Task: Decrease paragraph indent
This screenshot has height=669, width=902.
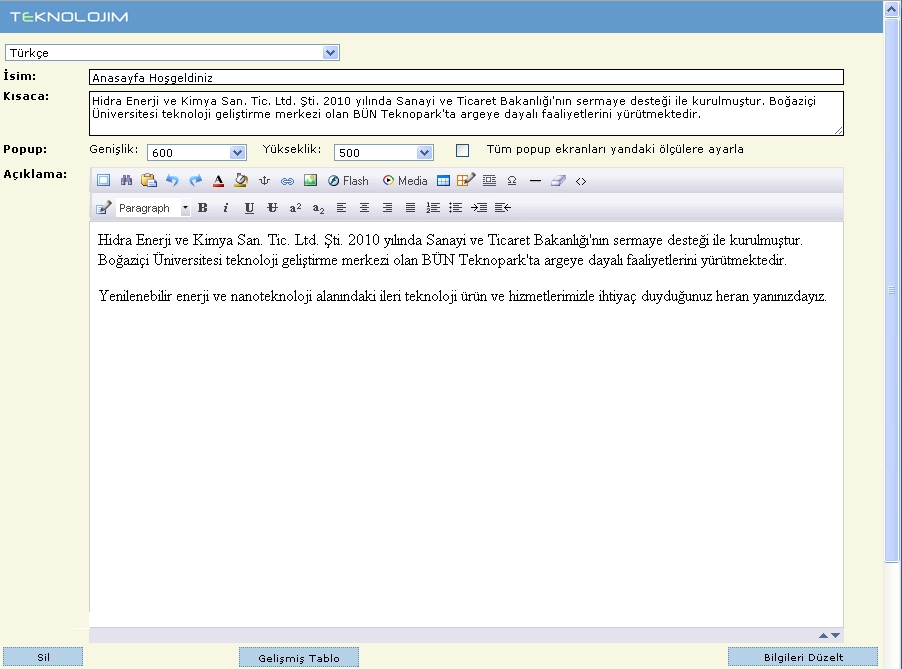Action: (503, 208)
